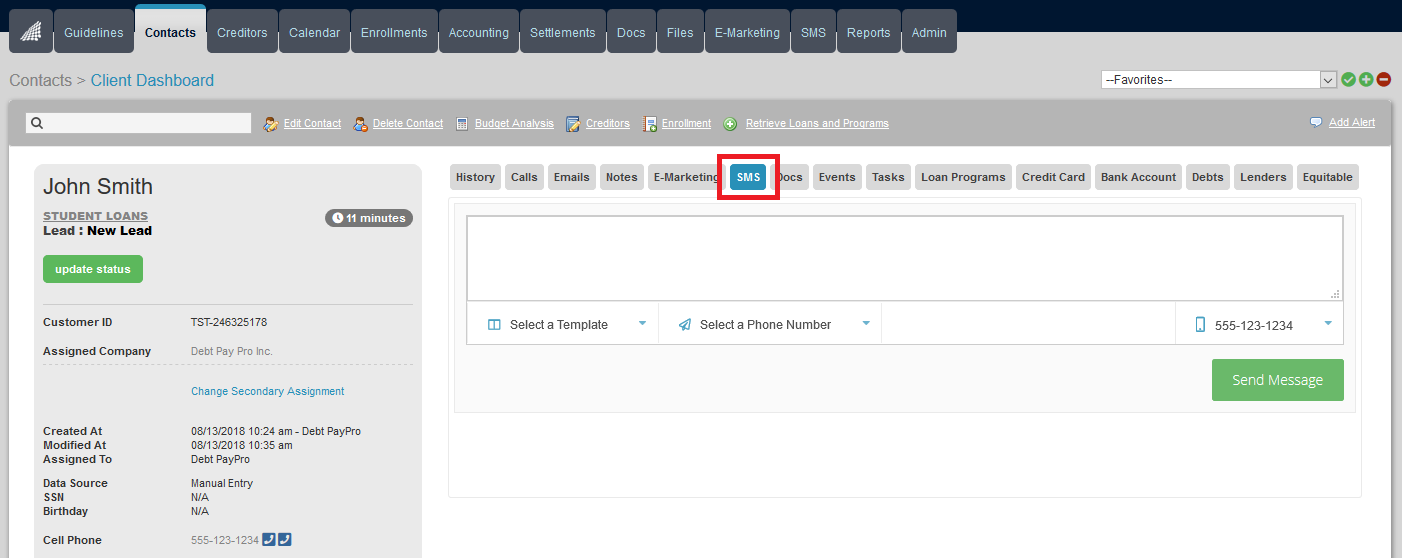The height and width of the screenshot is (558, 1402).
Task: Click the Delete Contact link
Action: click(408, 124)
